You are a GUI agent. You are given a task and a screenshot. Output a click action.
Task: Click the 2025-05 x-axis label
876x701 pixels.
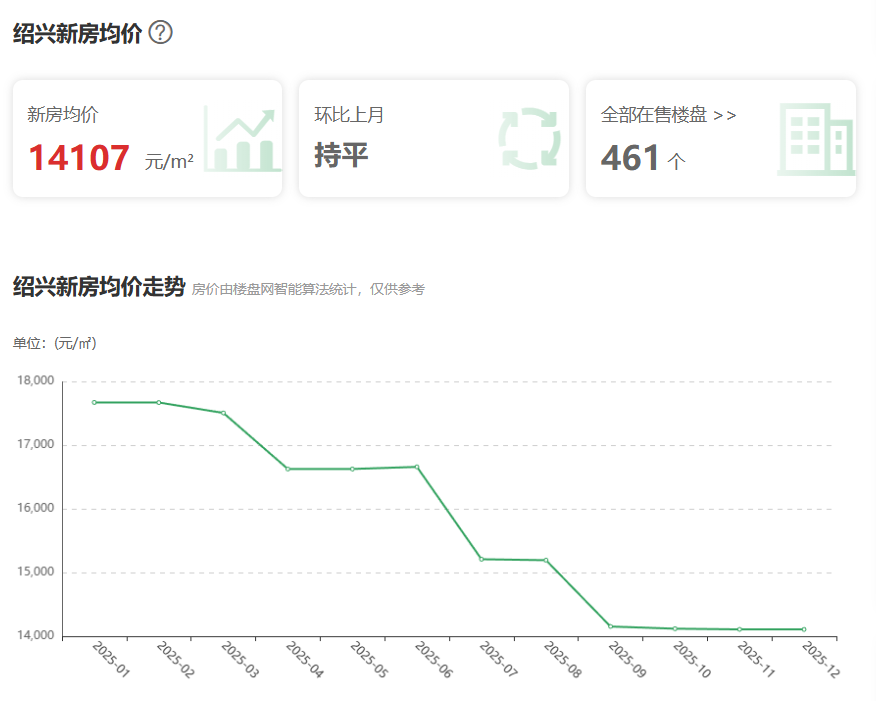(366, 661)
